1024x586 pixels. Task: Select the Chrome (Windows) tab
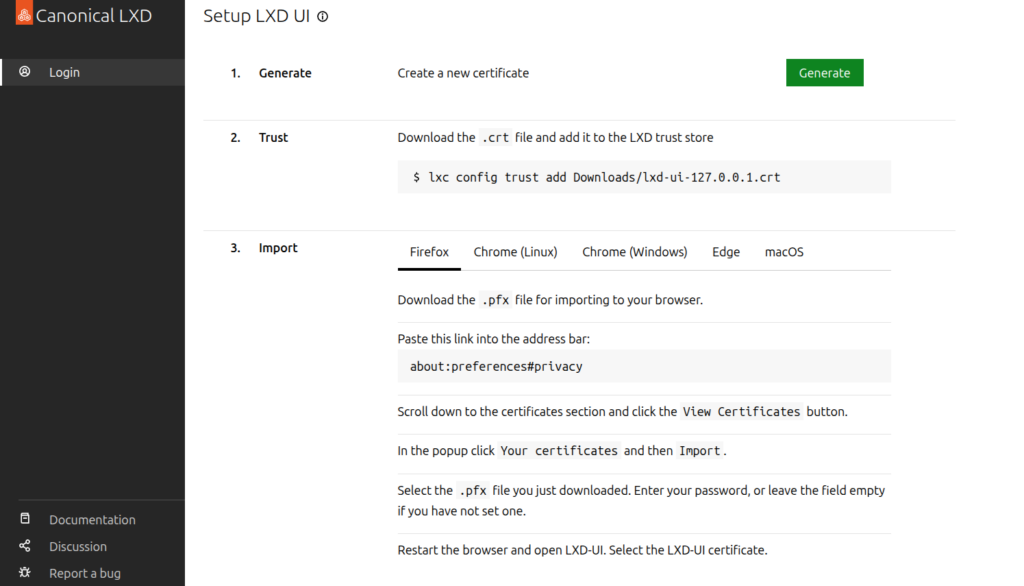coord(634,252)
